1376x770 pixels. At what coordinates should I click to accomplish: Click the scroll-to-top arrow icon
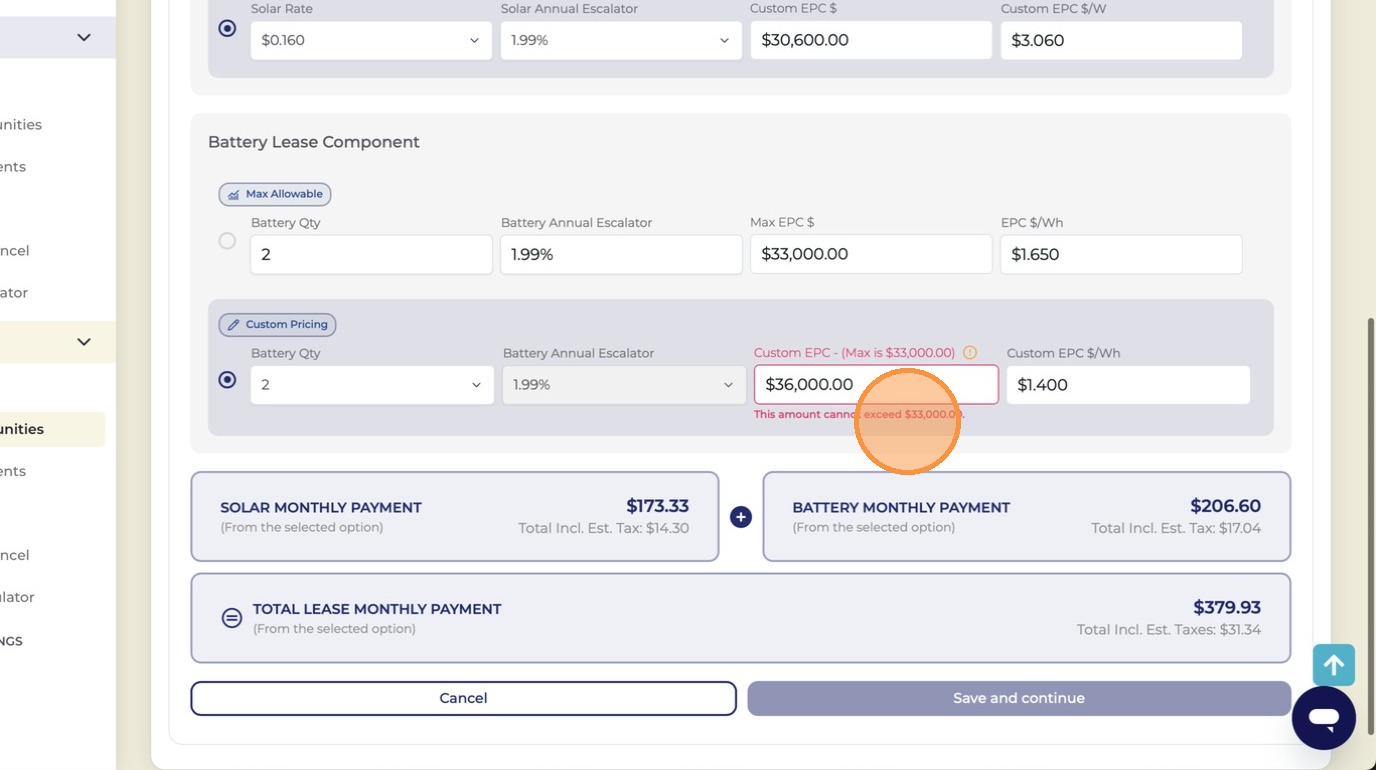[x=1334, y=665]
